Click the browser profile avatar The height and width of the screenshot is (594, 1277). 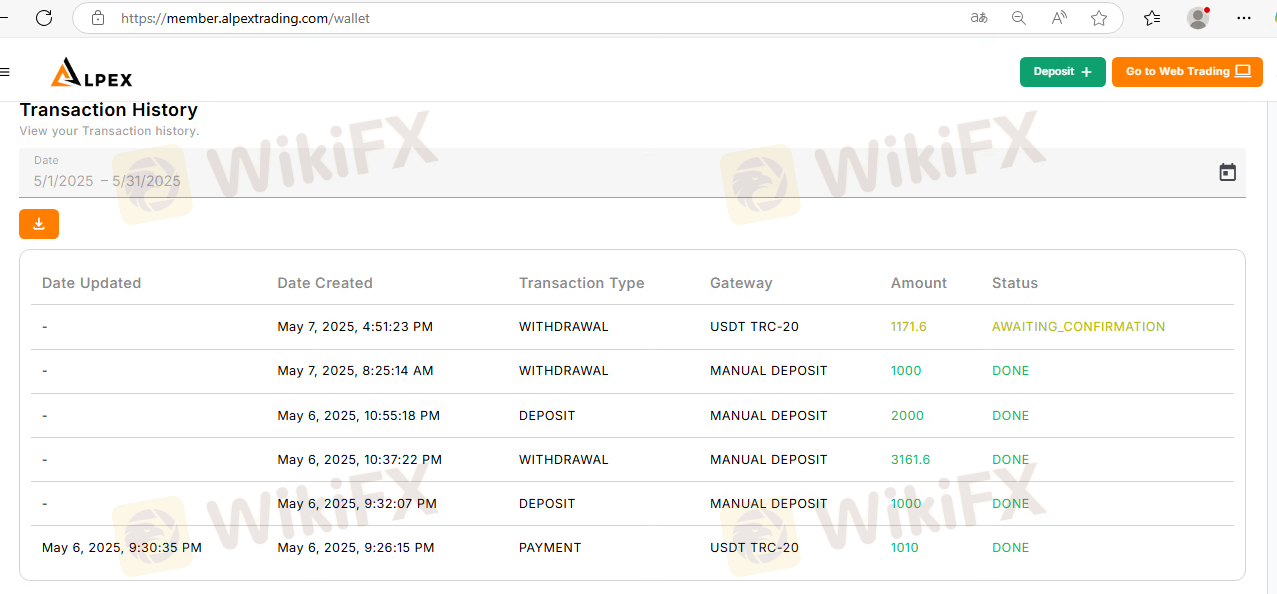tap(1198, 18)
